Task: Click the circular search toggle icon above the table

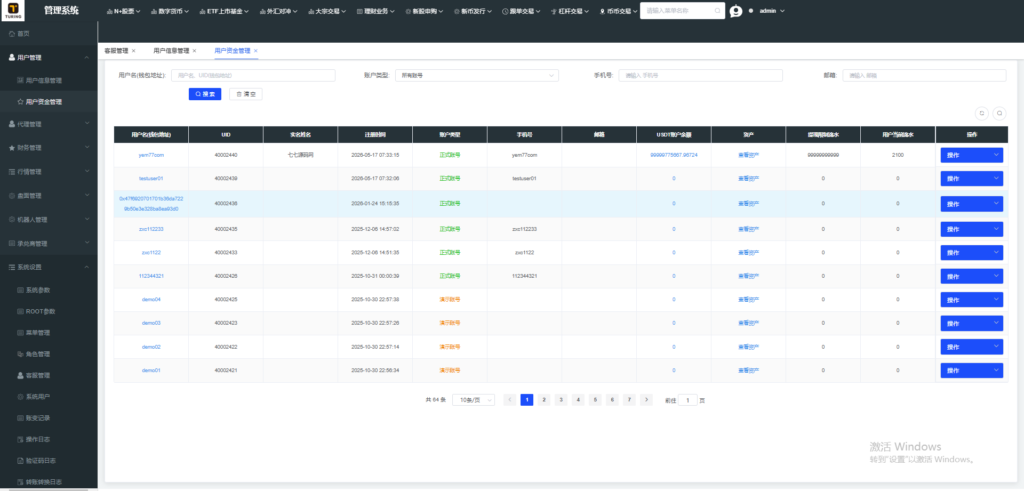Action: (999, 113)
